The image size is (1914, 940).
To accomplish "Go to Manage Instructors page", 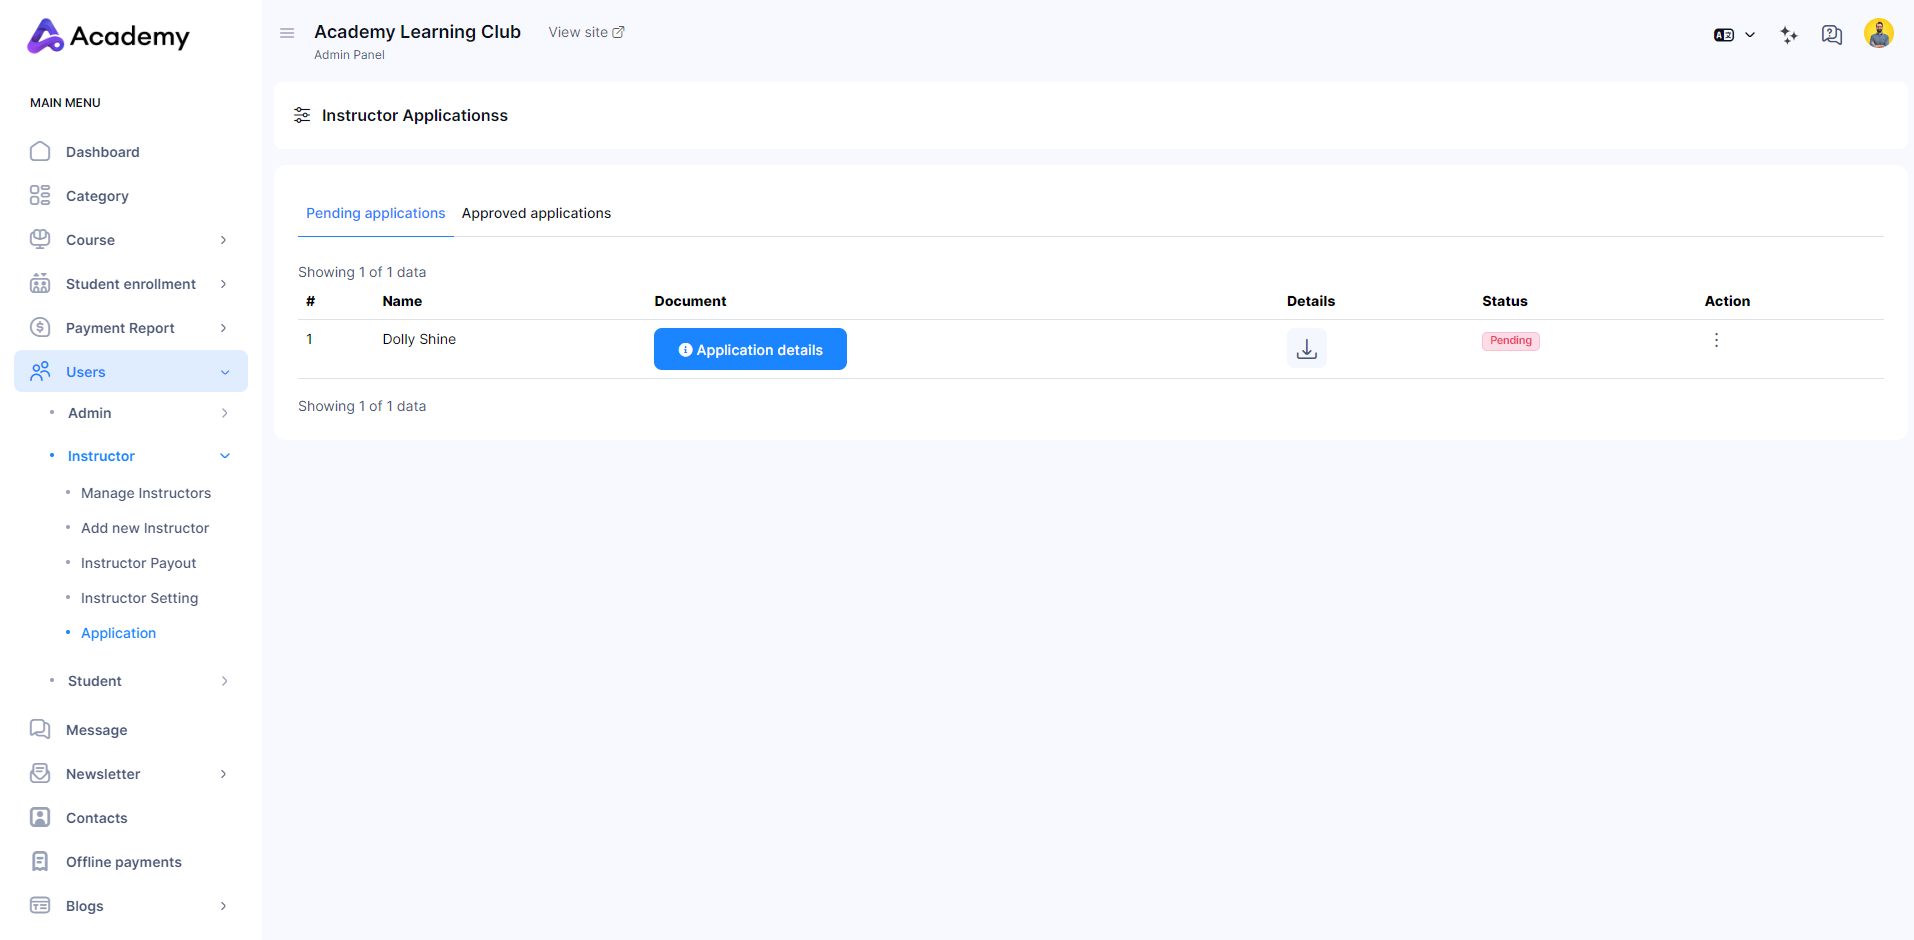I will pos(146,493).
